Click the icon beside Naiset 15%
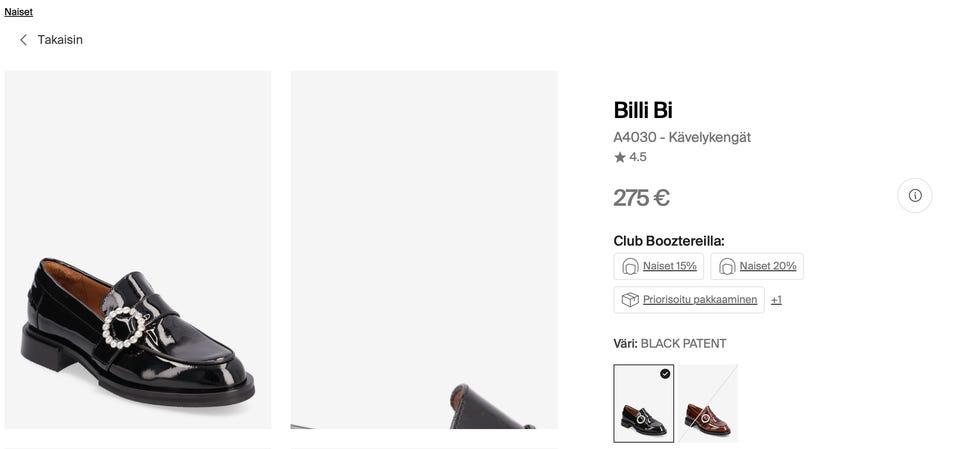This screenshot has height=449, width=960. [630, 266]
